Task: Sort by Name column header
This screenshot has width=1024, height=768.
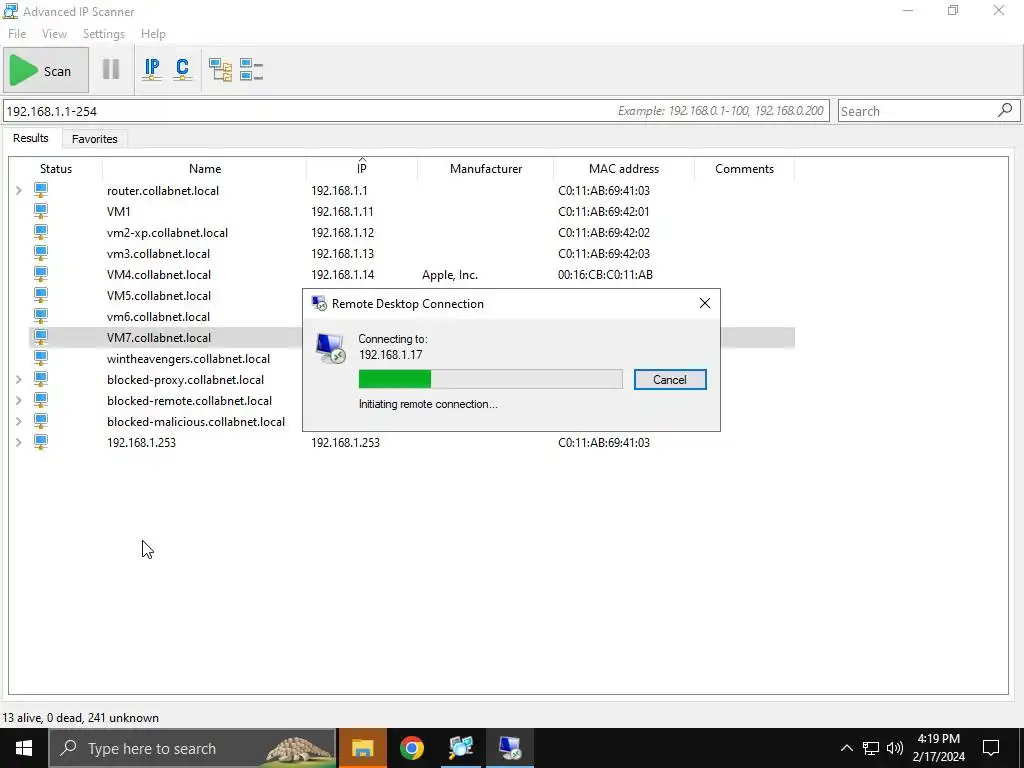Action: point(204,168)
